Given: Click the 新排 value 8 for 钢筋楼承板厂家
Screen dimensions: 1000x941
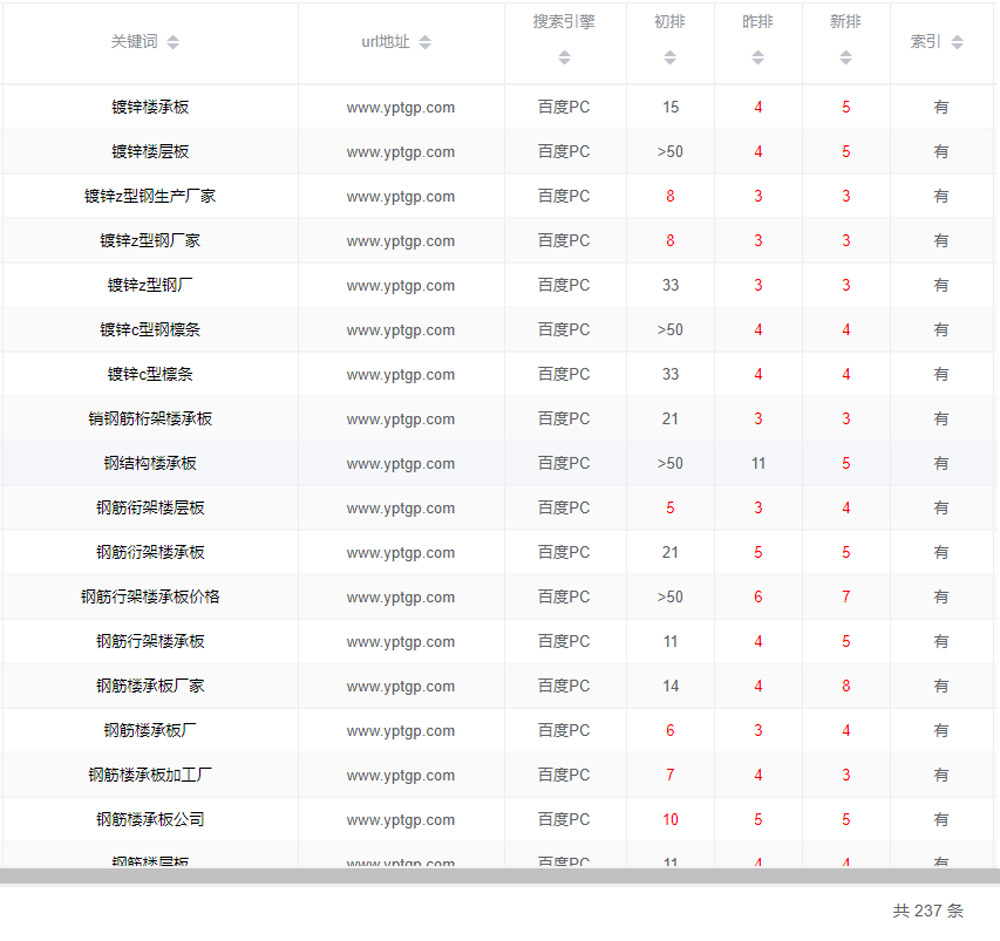Looking at the screenshot, I should [x=846, y=686].
